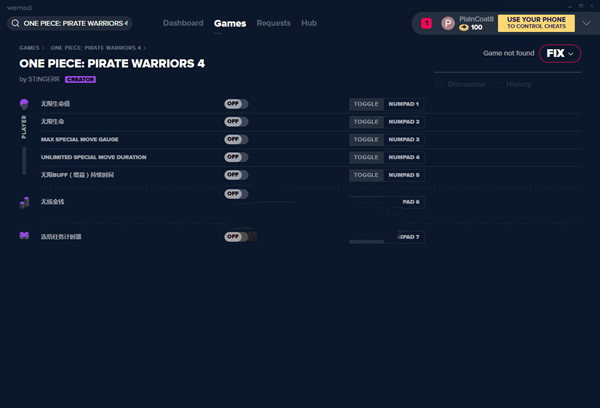Click the coin balance icon
The width and height of the screenshot is (600, 408).
tap(464, 28)
